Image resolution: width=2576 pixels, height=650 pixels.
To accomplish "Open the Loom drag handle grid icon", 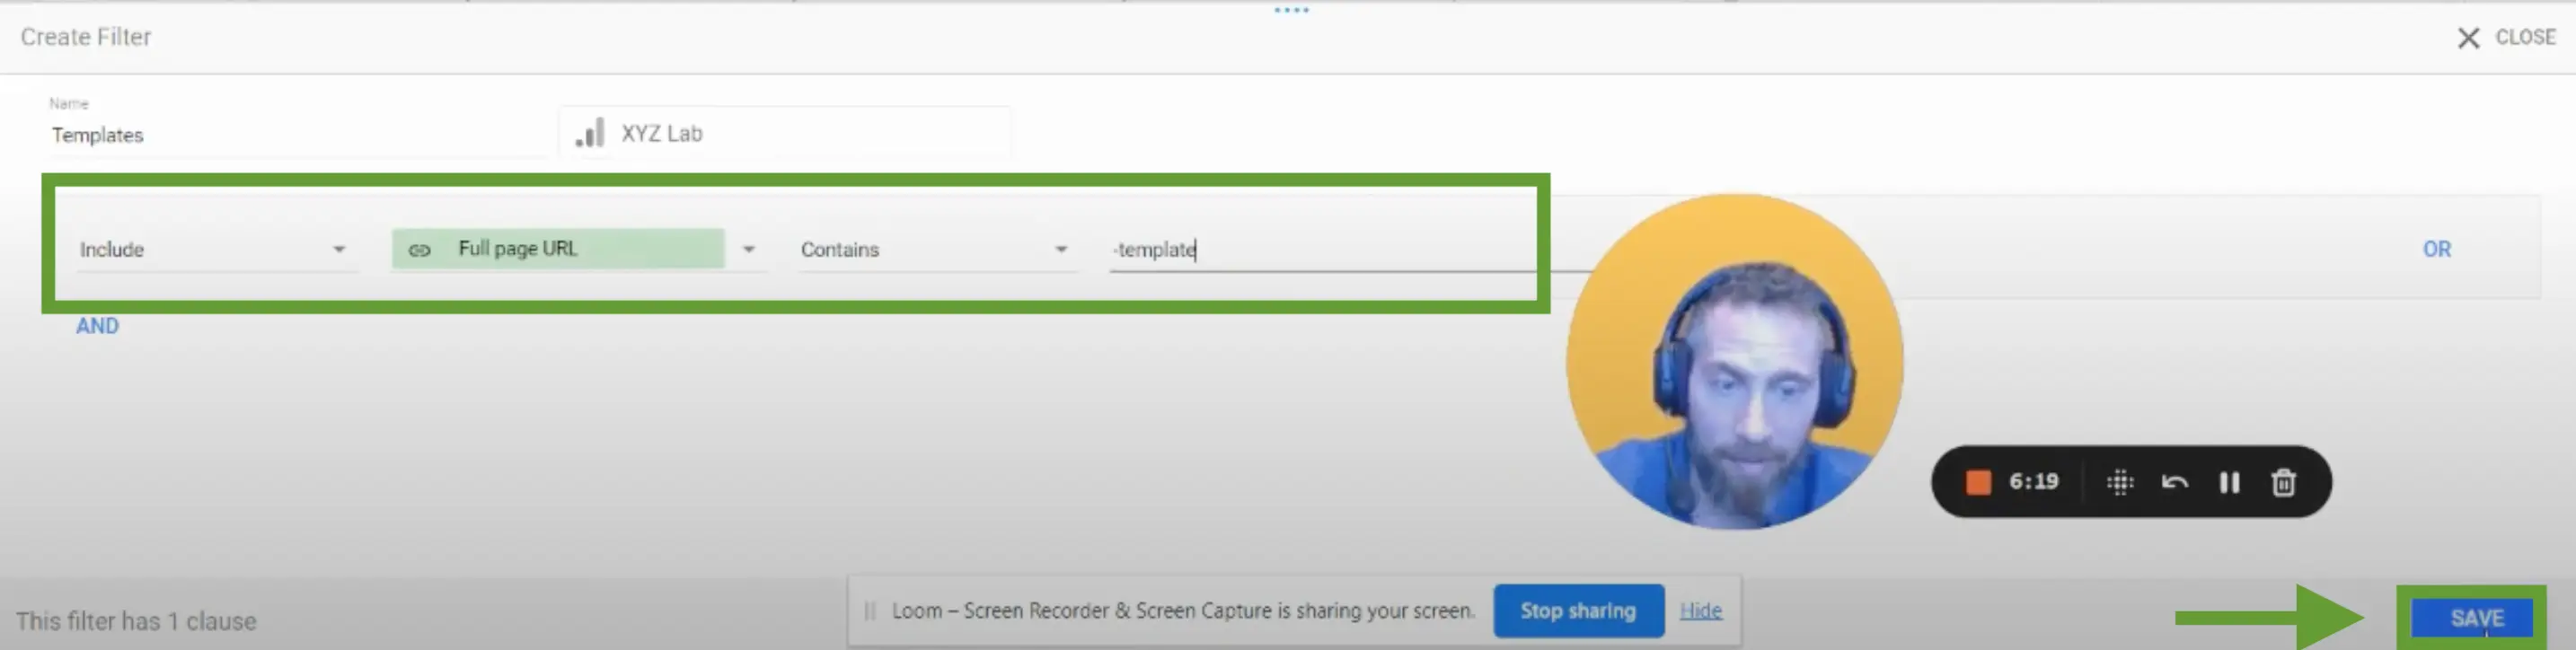I will [x=2119, y=482].
